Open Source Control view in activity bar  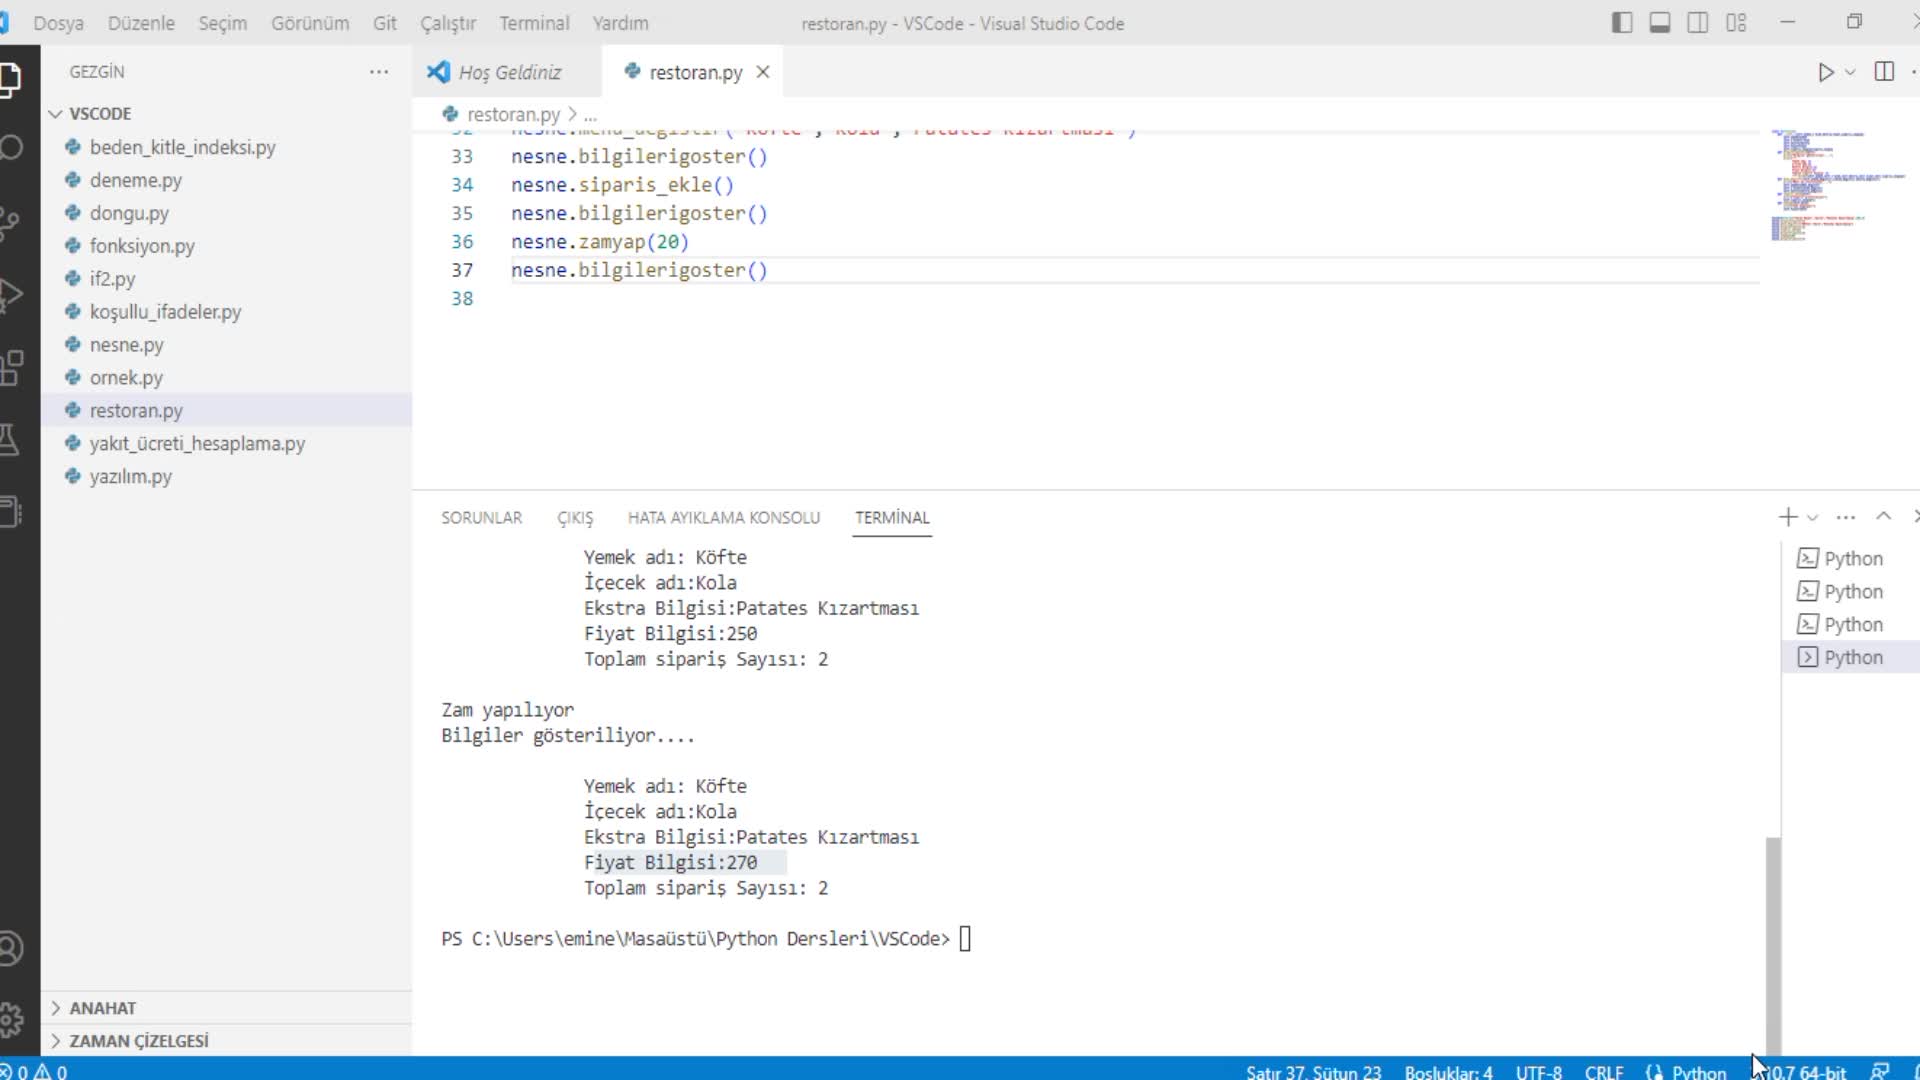point(10,222)
